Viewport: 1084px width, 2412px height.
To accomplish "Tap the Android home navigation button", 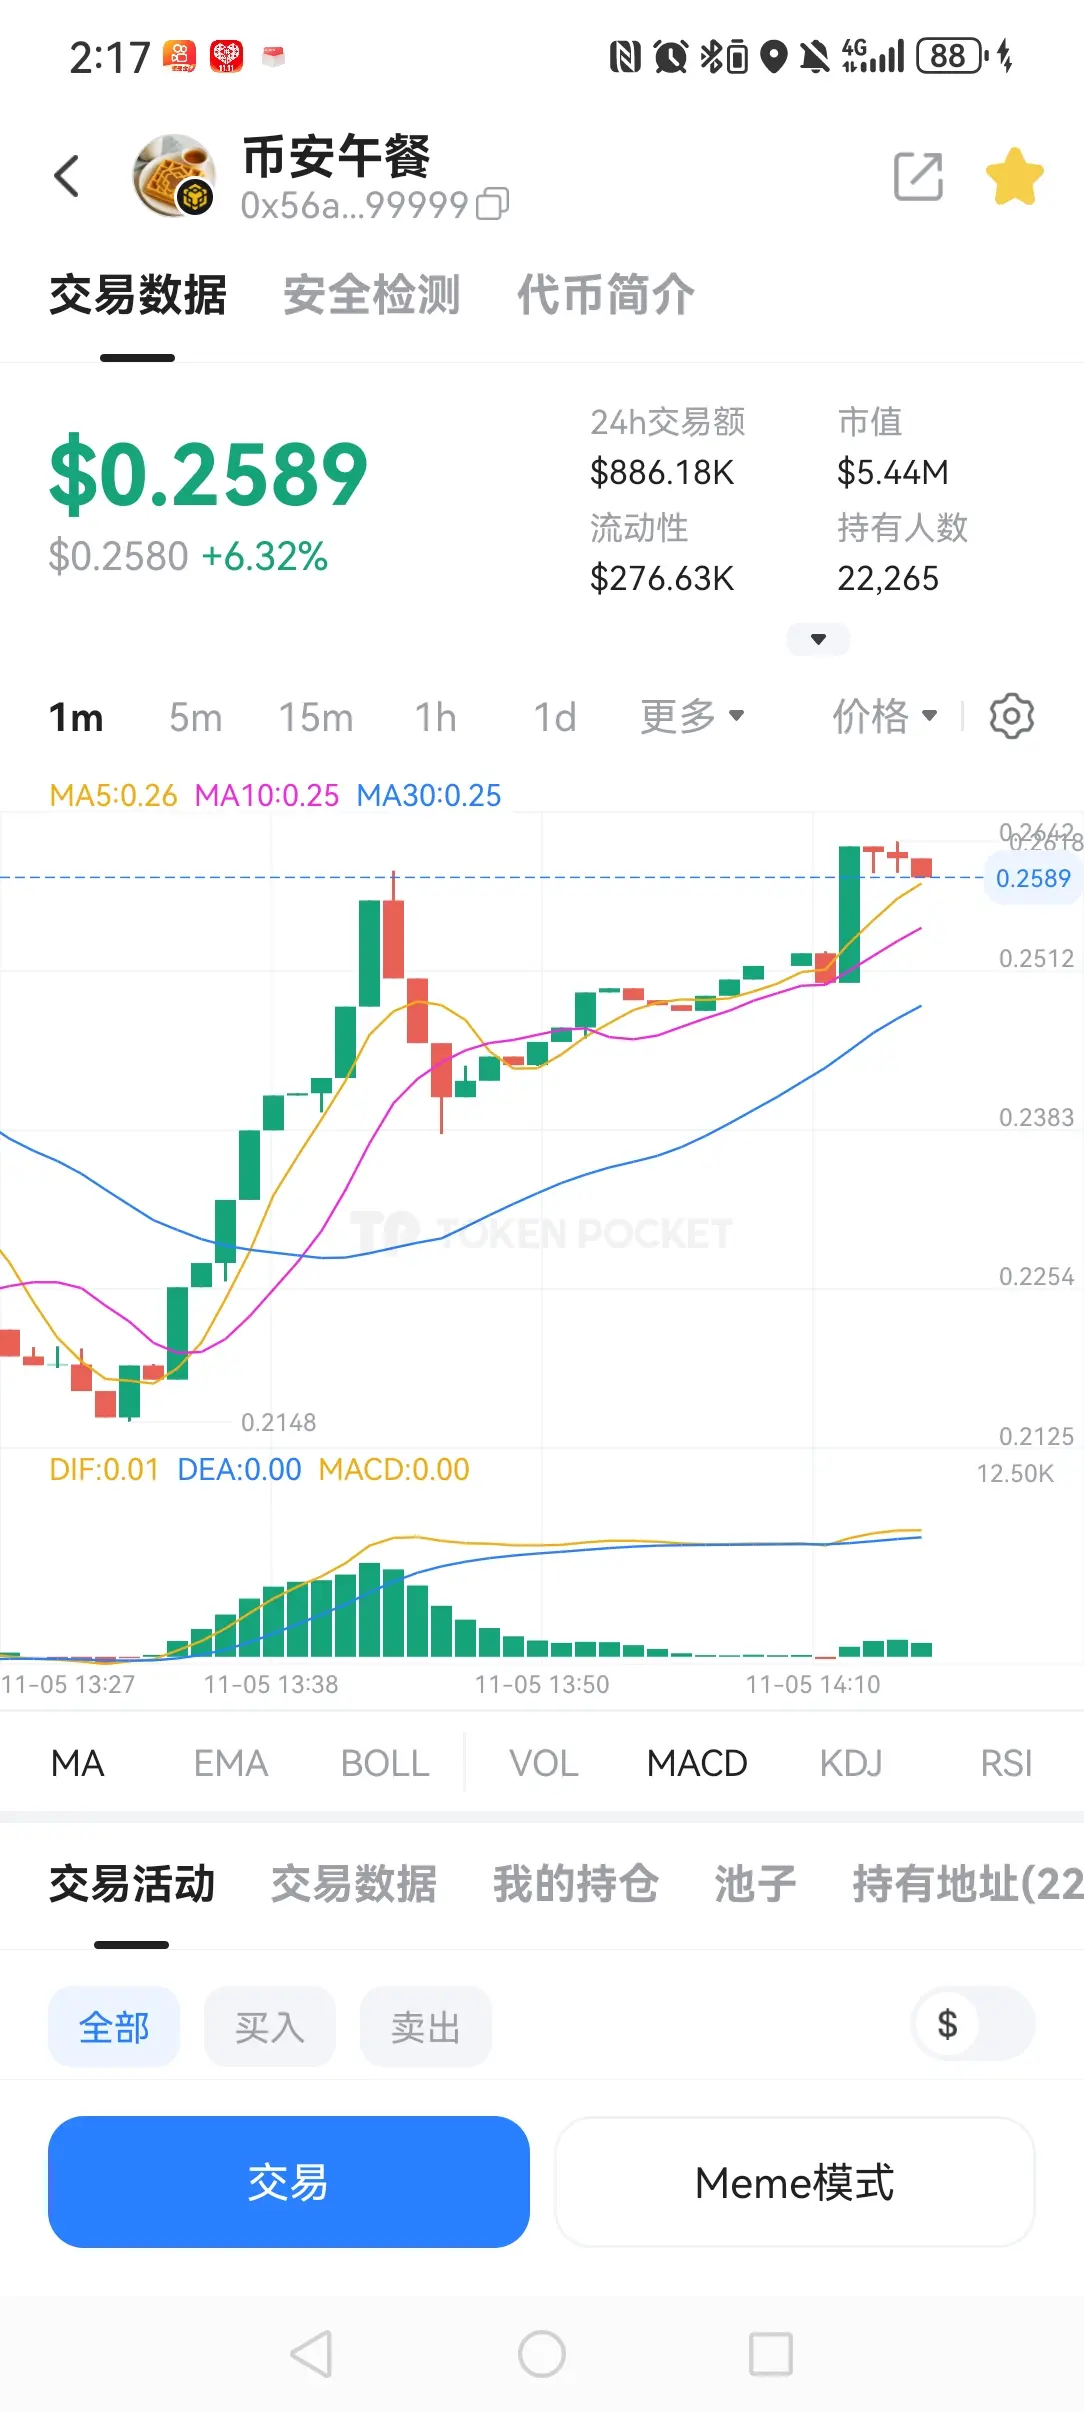I will [542, 2354].
